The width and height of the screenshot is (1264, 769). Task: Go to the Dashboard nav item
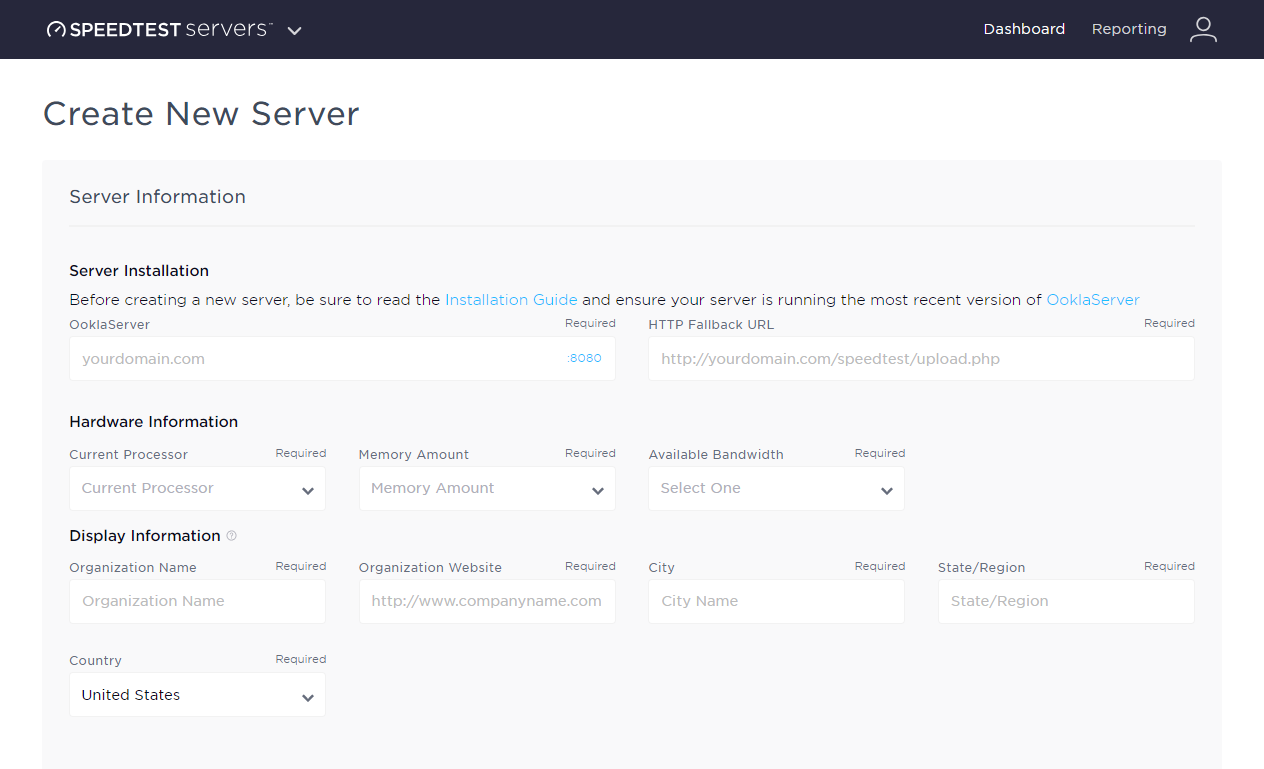point(1024,29)
